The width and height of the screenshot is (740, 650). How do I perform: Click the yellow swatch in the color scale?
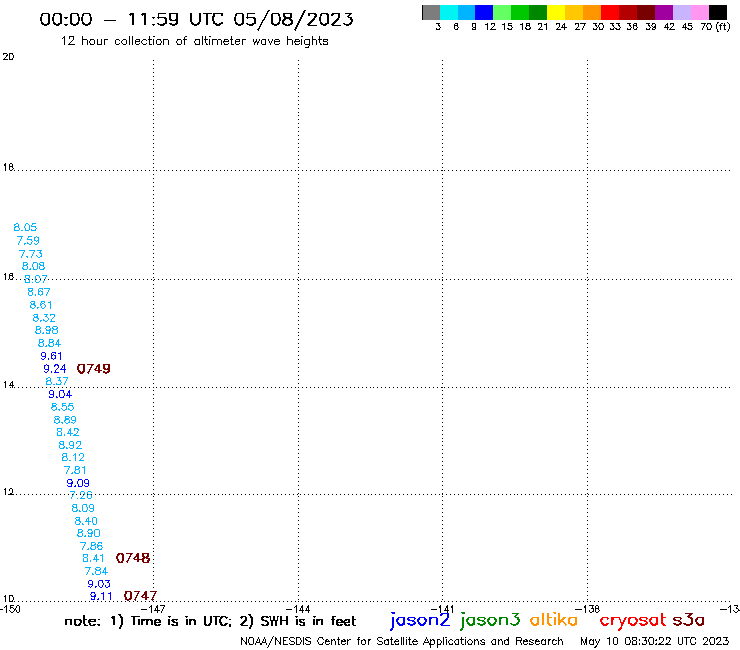pyautogui.click(x=556, y=12)
